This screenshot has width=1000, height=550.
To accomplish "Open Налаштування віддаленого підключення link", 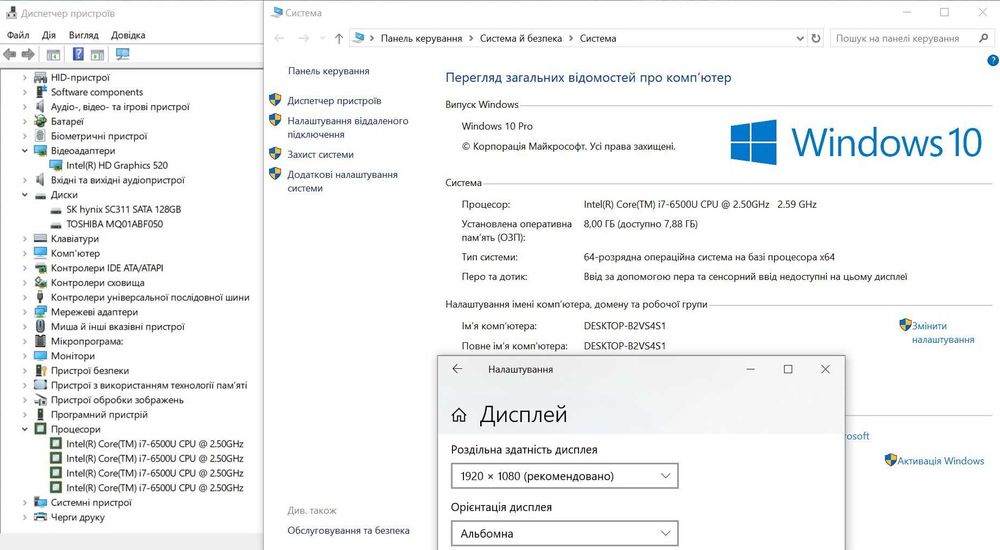I will [348, 128].
